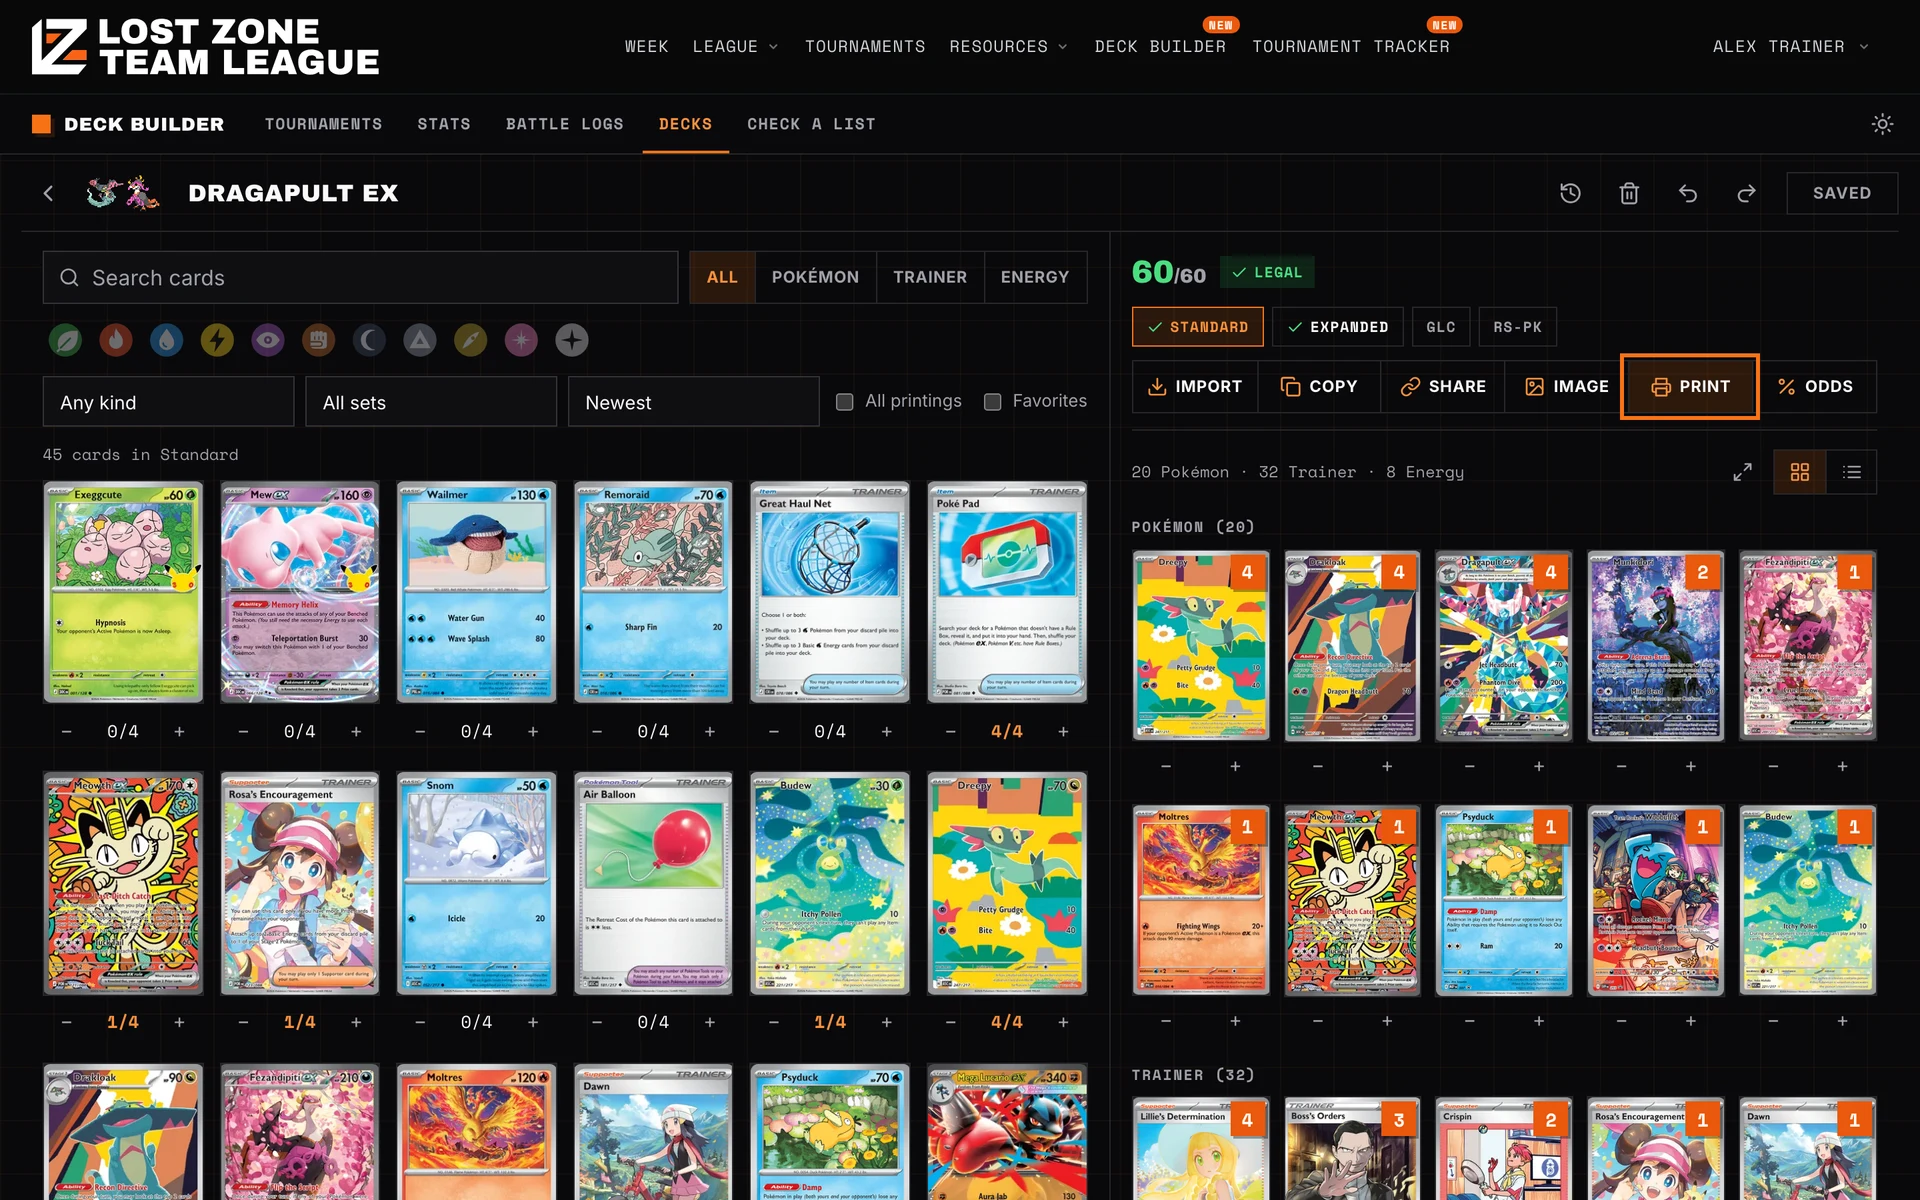
Task: Show only Trainer cards filter
Action: pos(930,277)
